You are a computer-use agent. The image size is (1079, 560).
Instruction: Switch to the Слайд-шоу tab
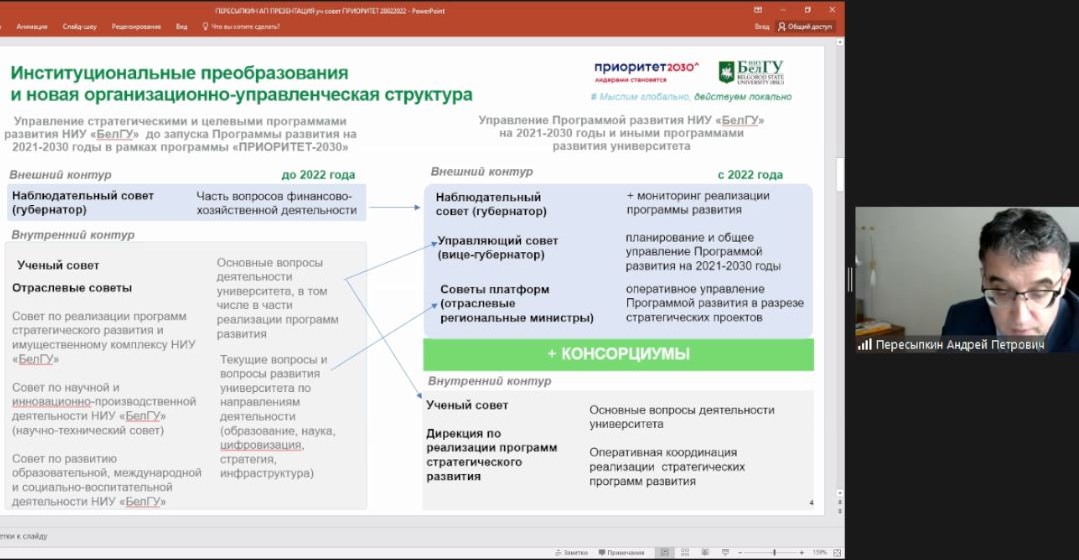point(79,27)
